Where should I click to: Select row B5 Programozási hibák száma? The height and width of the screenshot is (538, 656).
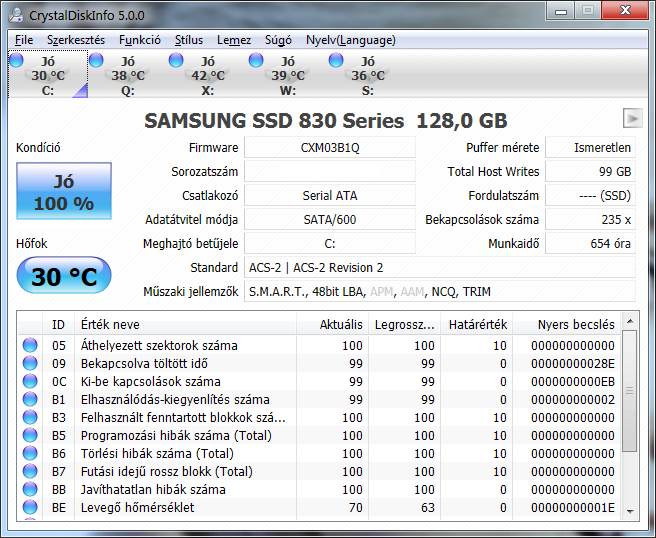(x=319, y=436)
